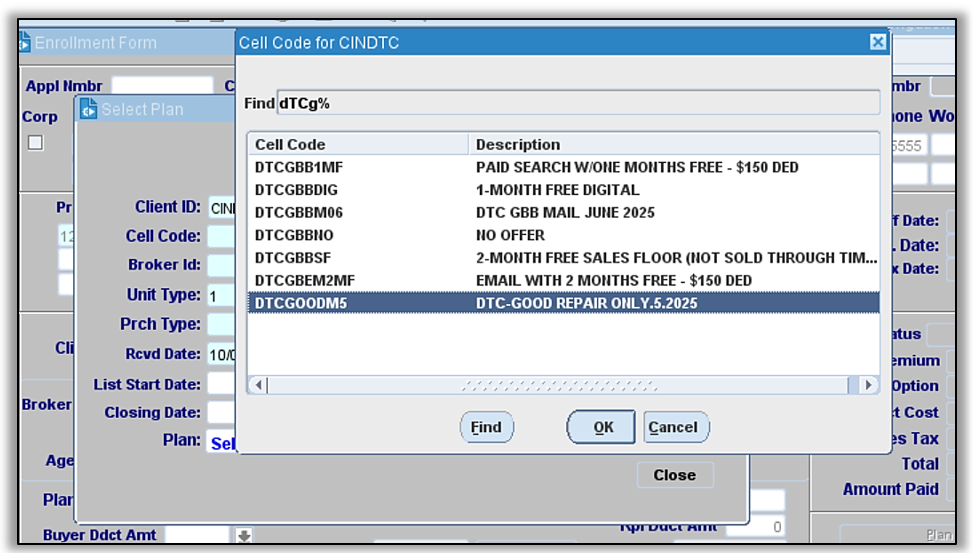The image size is (973, 553).
Task: Click the Appl Nmbr input field
Action: pos(162,86)
